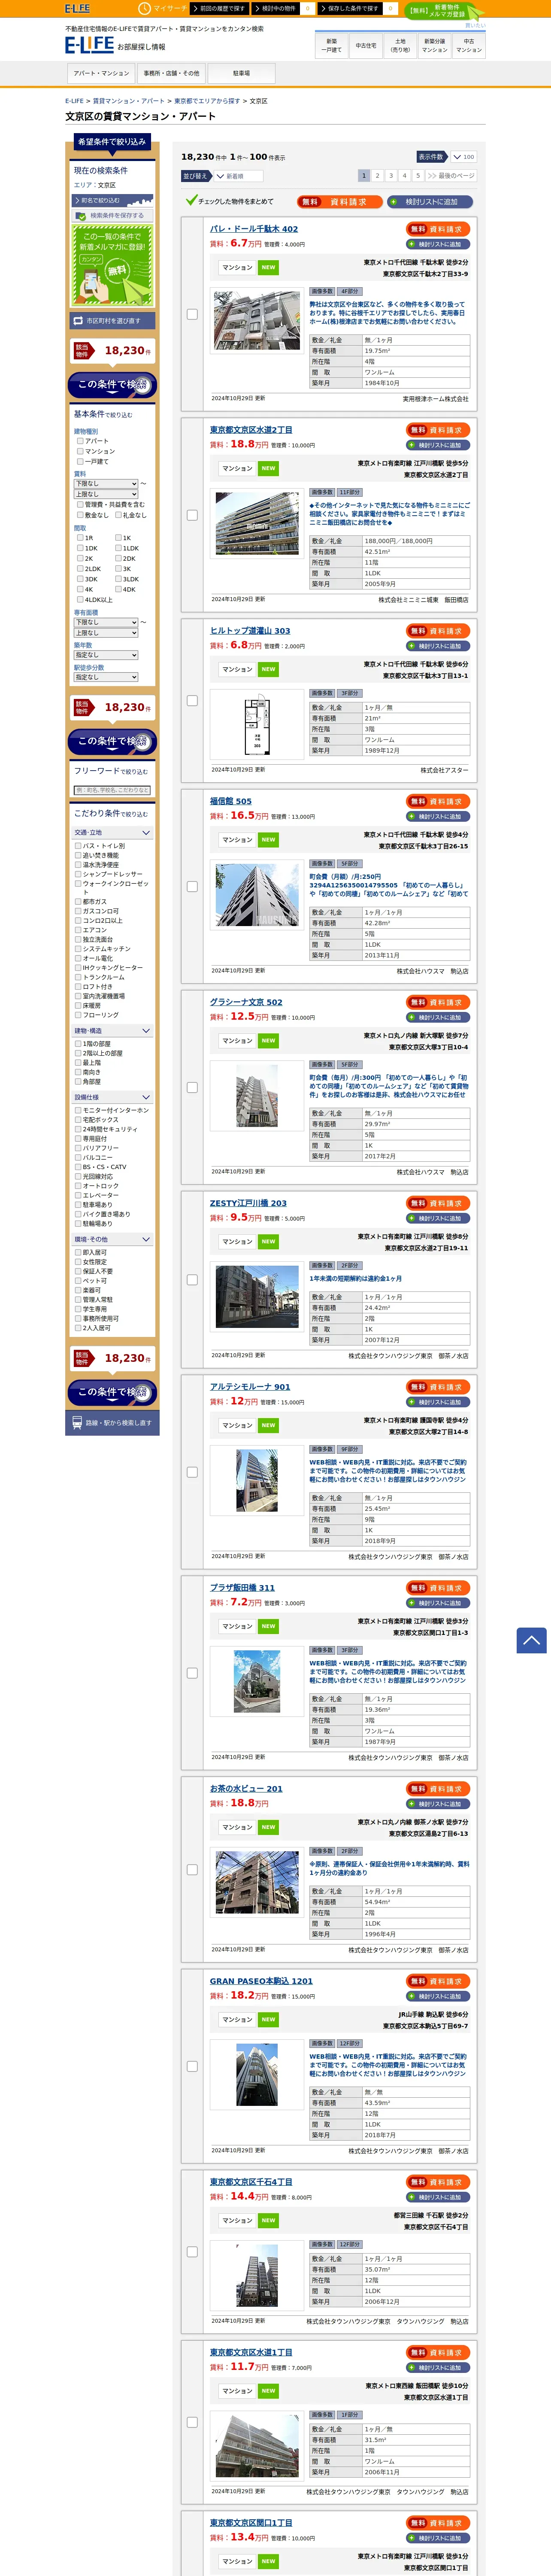Collapse the 建物・構造 section

click(x=112, y=1030)
